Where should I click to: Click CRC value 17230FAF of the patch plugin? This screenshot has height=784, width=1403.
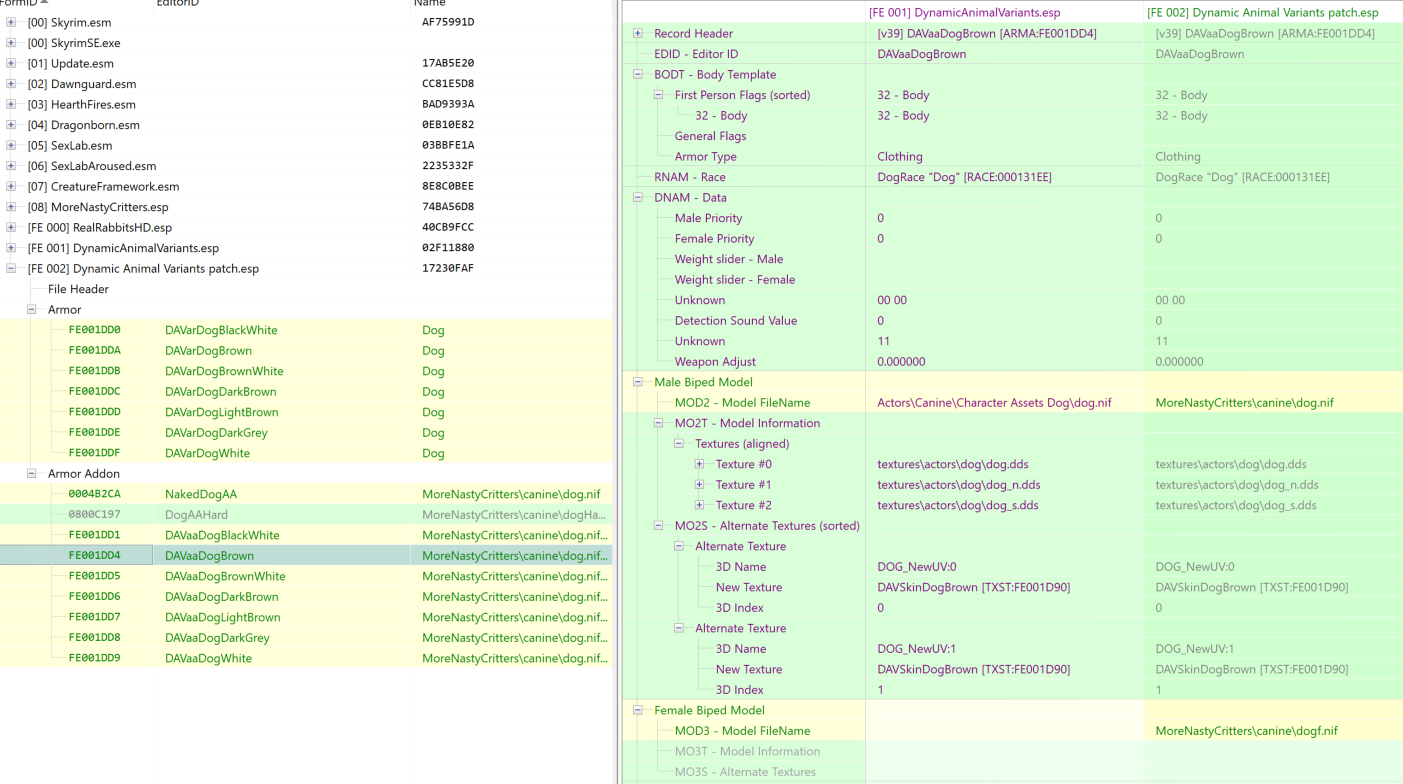(448, 269)
